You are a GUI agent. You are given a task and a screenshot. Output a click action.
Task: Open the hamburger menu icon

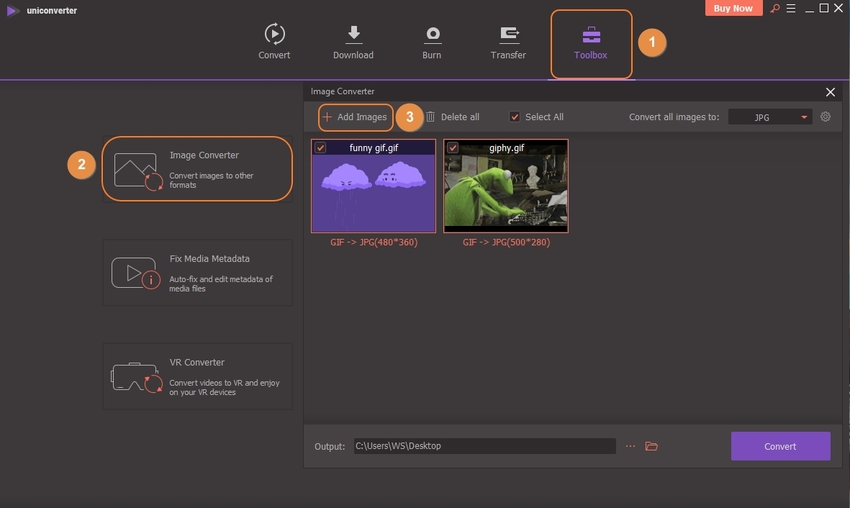pyautogui.click(x=791, y=8)
